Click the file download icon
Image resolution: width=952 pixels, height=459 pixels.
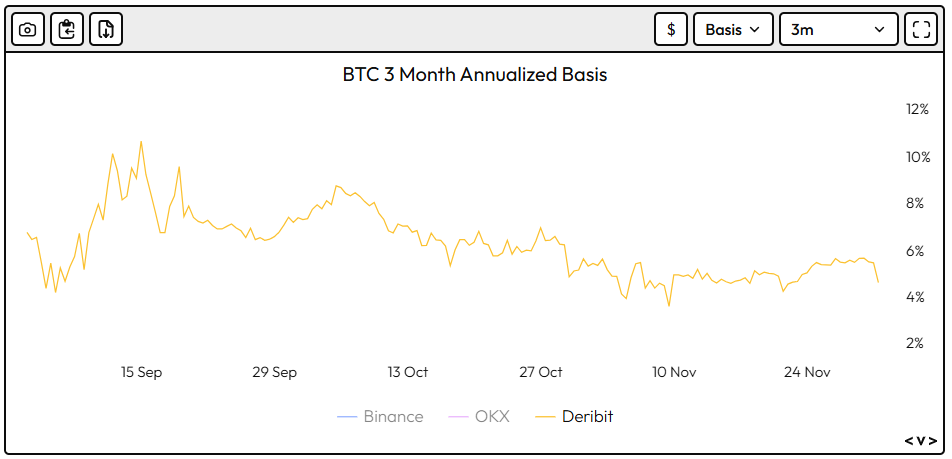pyautogui.click(x=106, y=29)
